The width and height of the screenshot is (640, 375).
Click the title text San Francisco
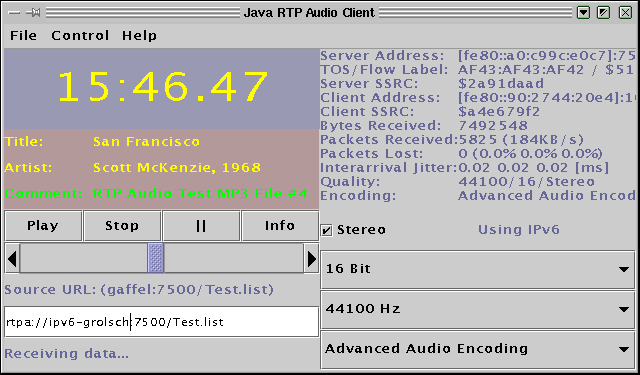click(x=147, y=142)
